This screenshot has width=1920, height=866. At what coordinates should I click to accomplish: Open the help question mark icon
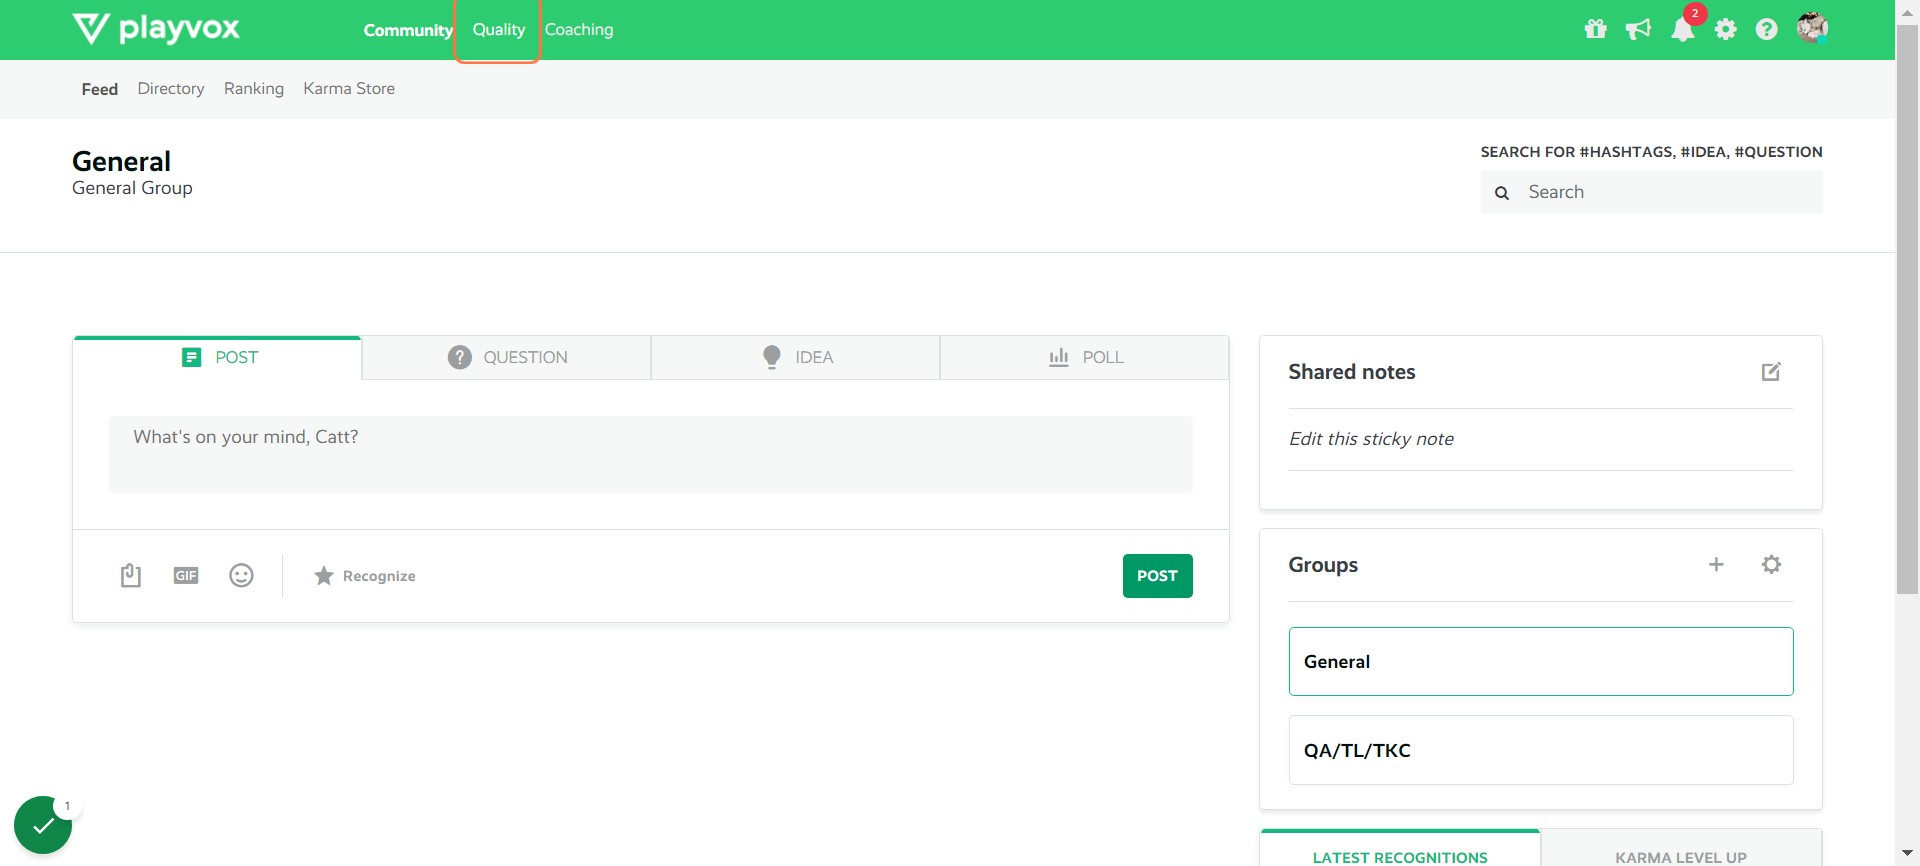[1767, 30]
